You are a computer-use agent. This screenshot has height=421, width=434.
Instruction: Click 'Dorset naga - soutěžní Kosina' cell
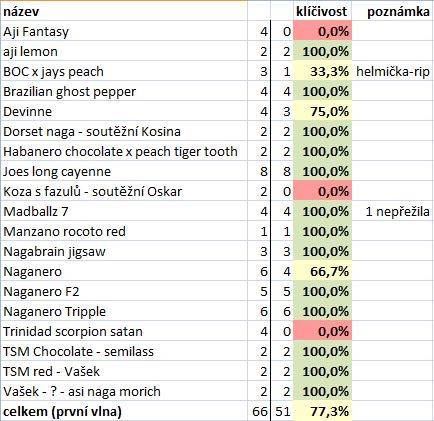pos(124,131)
